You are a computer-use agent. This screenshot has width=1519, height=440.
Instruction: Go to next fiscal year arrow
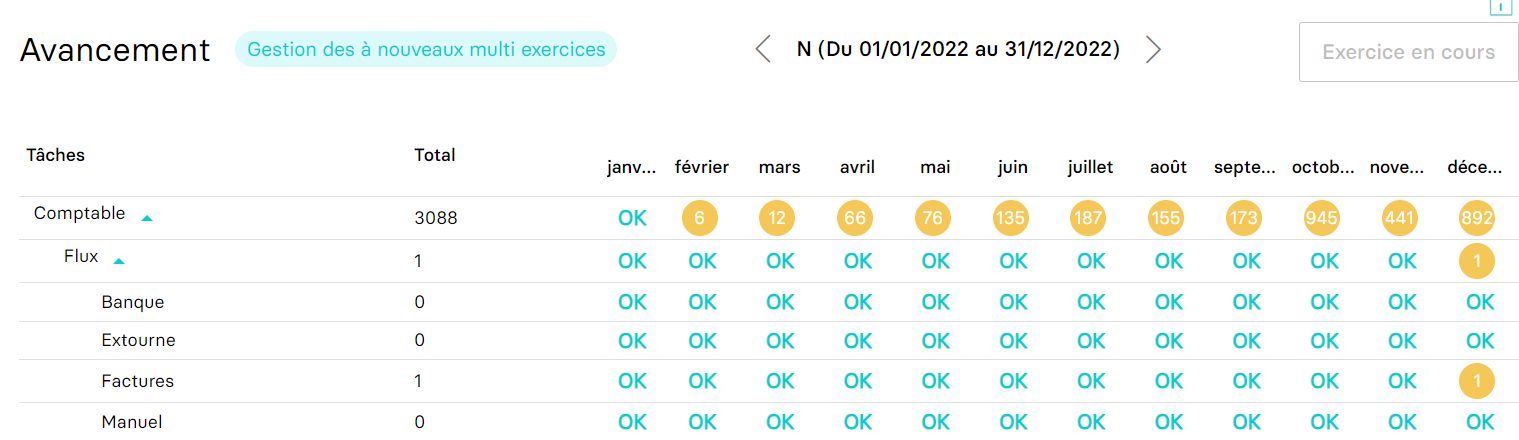tap(1153, 49)
